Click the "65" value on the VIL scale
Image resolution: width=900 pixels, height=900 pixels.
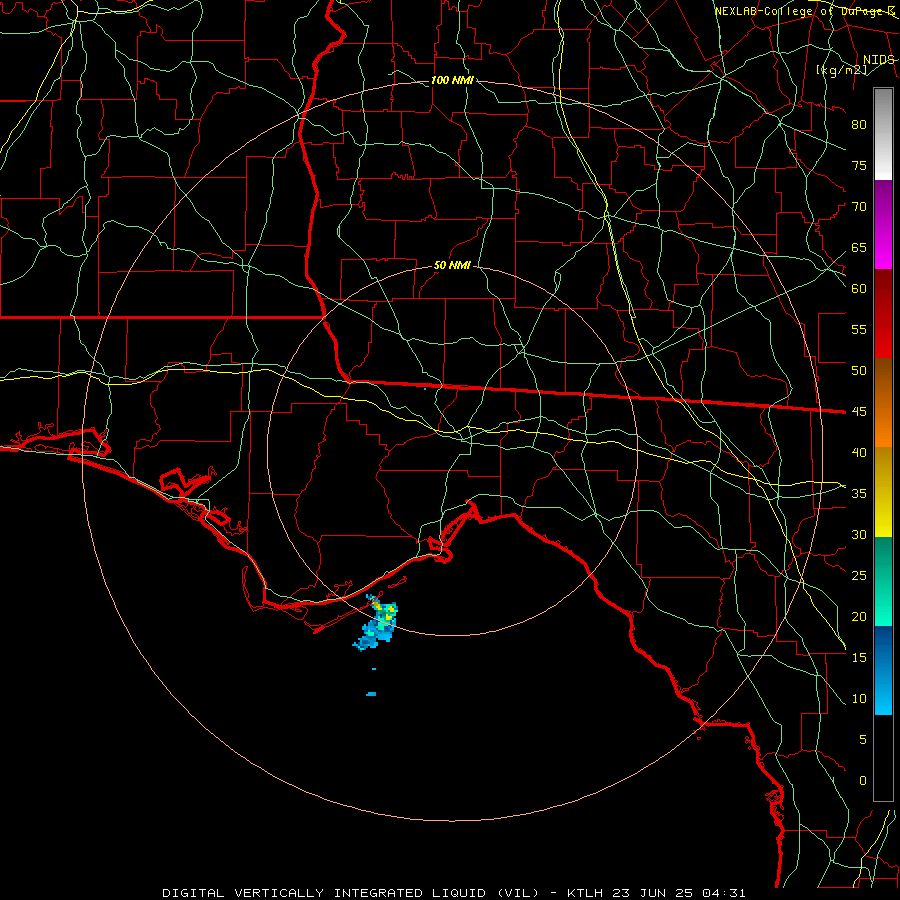859,247
